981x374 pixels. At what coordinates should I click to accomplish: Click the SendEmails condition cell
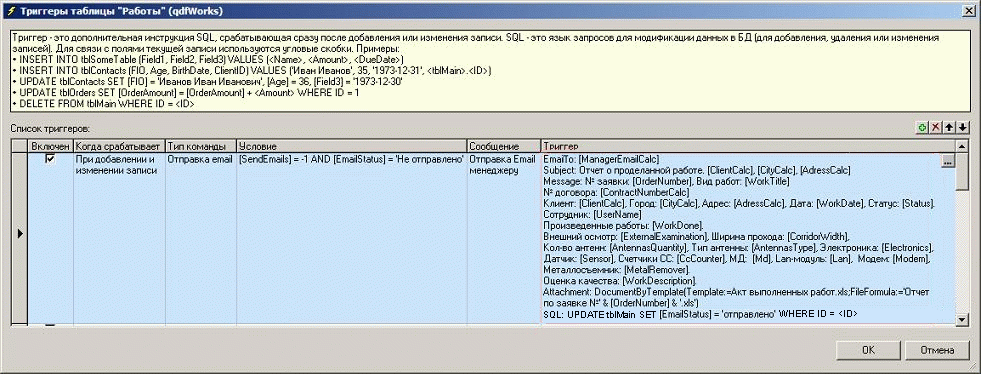tap(352, 238)
